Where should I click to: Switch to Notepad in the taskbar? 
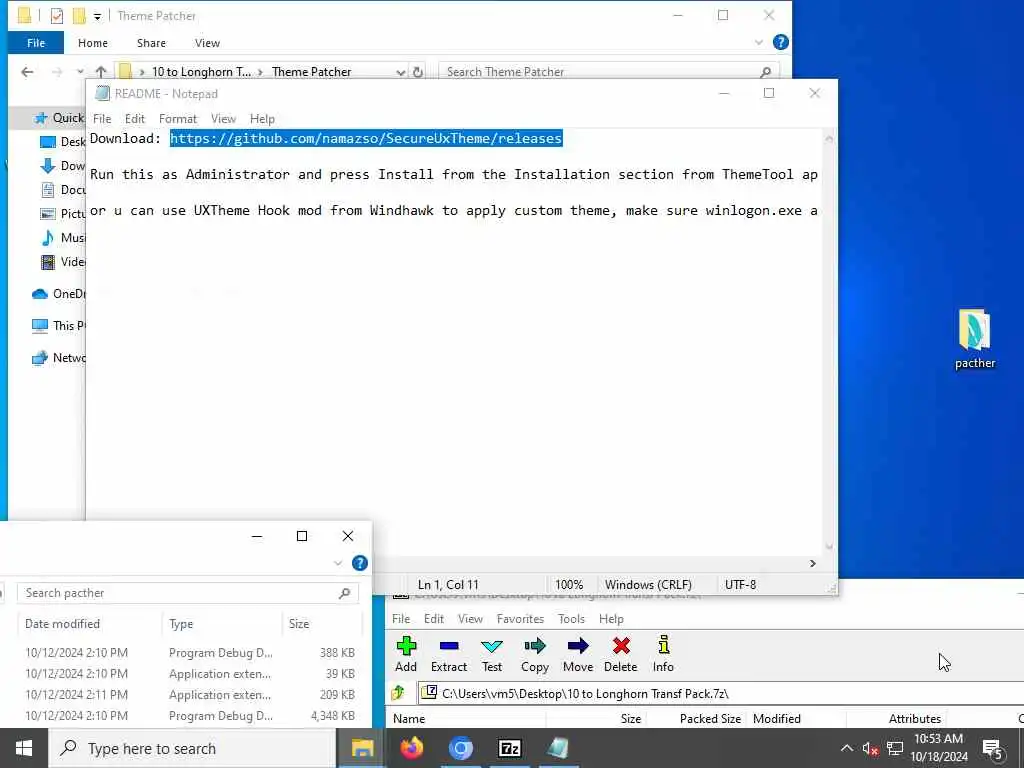point(558,748)
